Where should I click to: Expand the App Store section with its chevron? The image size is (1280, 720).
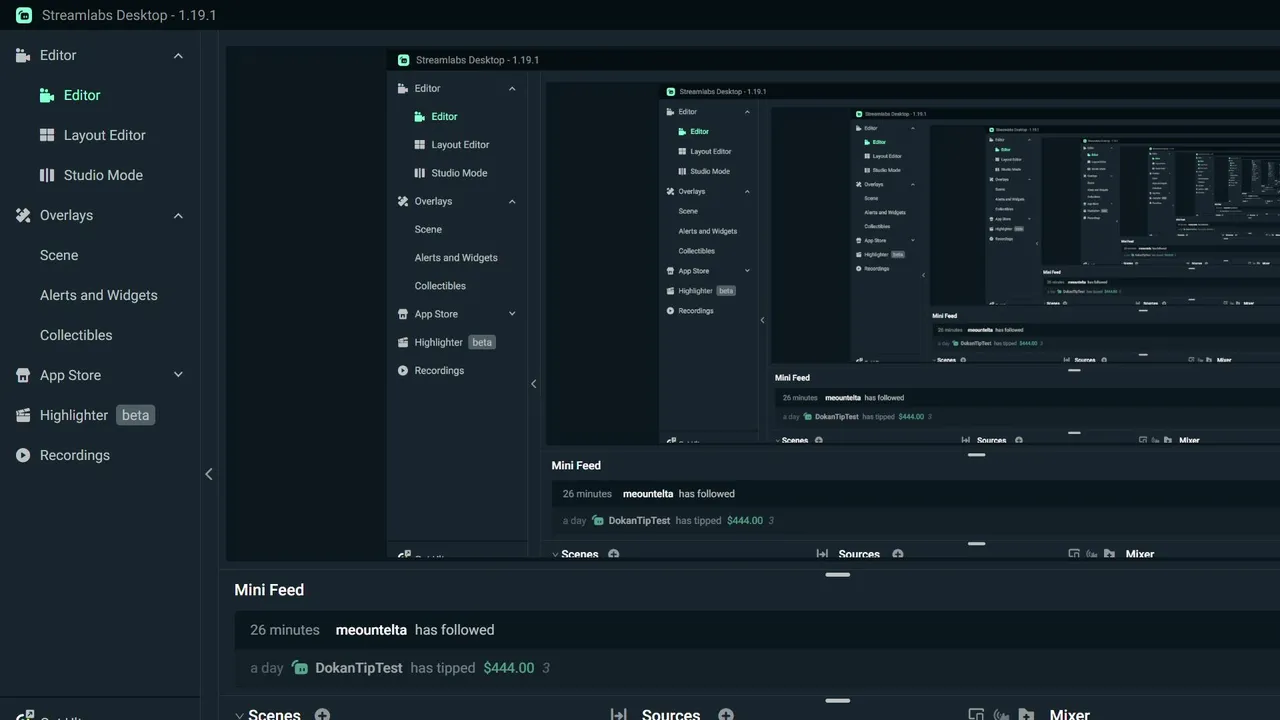178,375
